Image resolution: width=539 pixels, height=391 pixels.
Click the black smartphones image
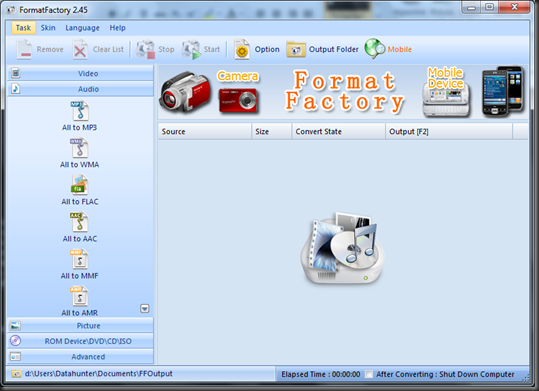click(x=503, y=91)
